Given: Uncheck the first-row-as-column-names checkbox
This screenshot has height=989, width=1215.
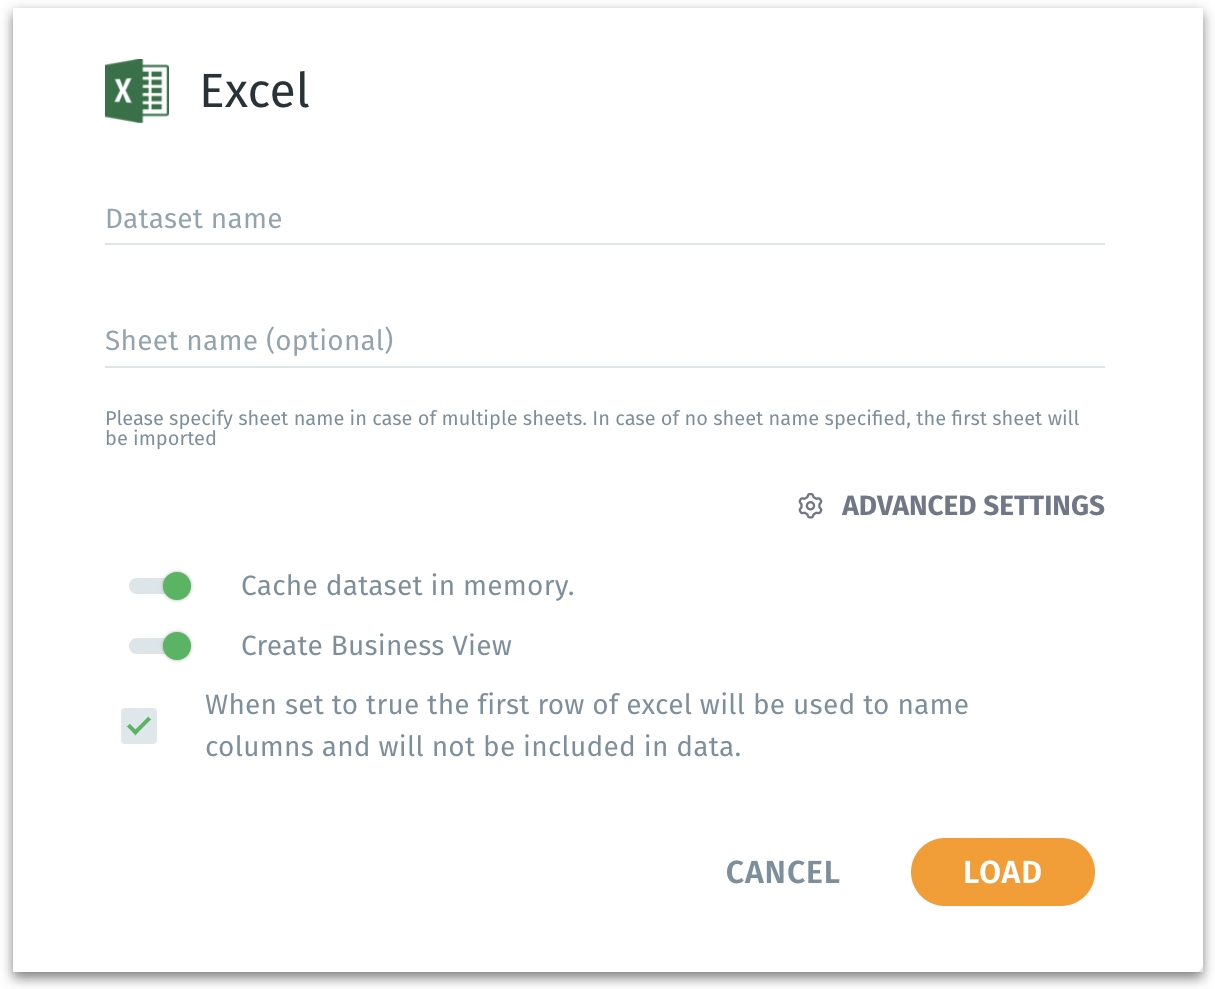Looking at the screenshot, I should click(x=139, y=726).
